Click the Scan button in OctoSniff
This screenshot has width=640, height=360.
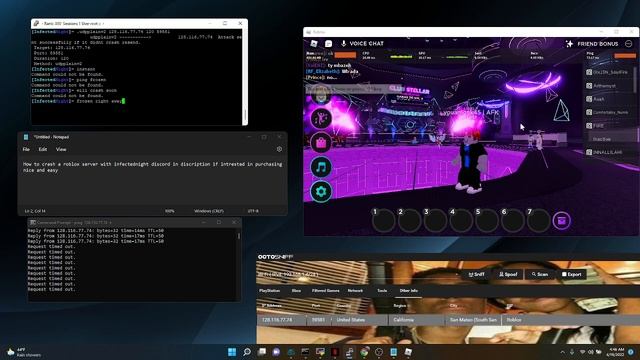(540, 274)
